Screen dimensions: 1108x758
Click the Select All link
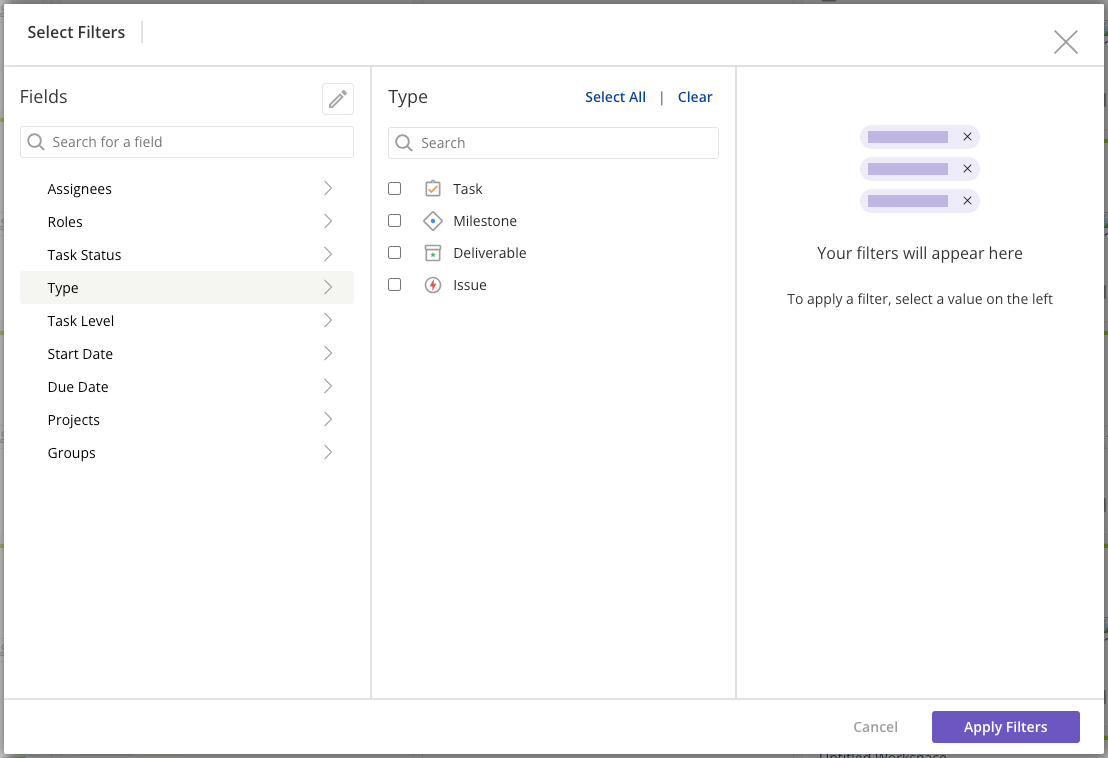point(615,97)
